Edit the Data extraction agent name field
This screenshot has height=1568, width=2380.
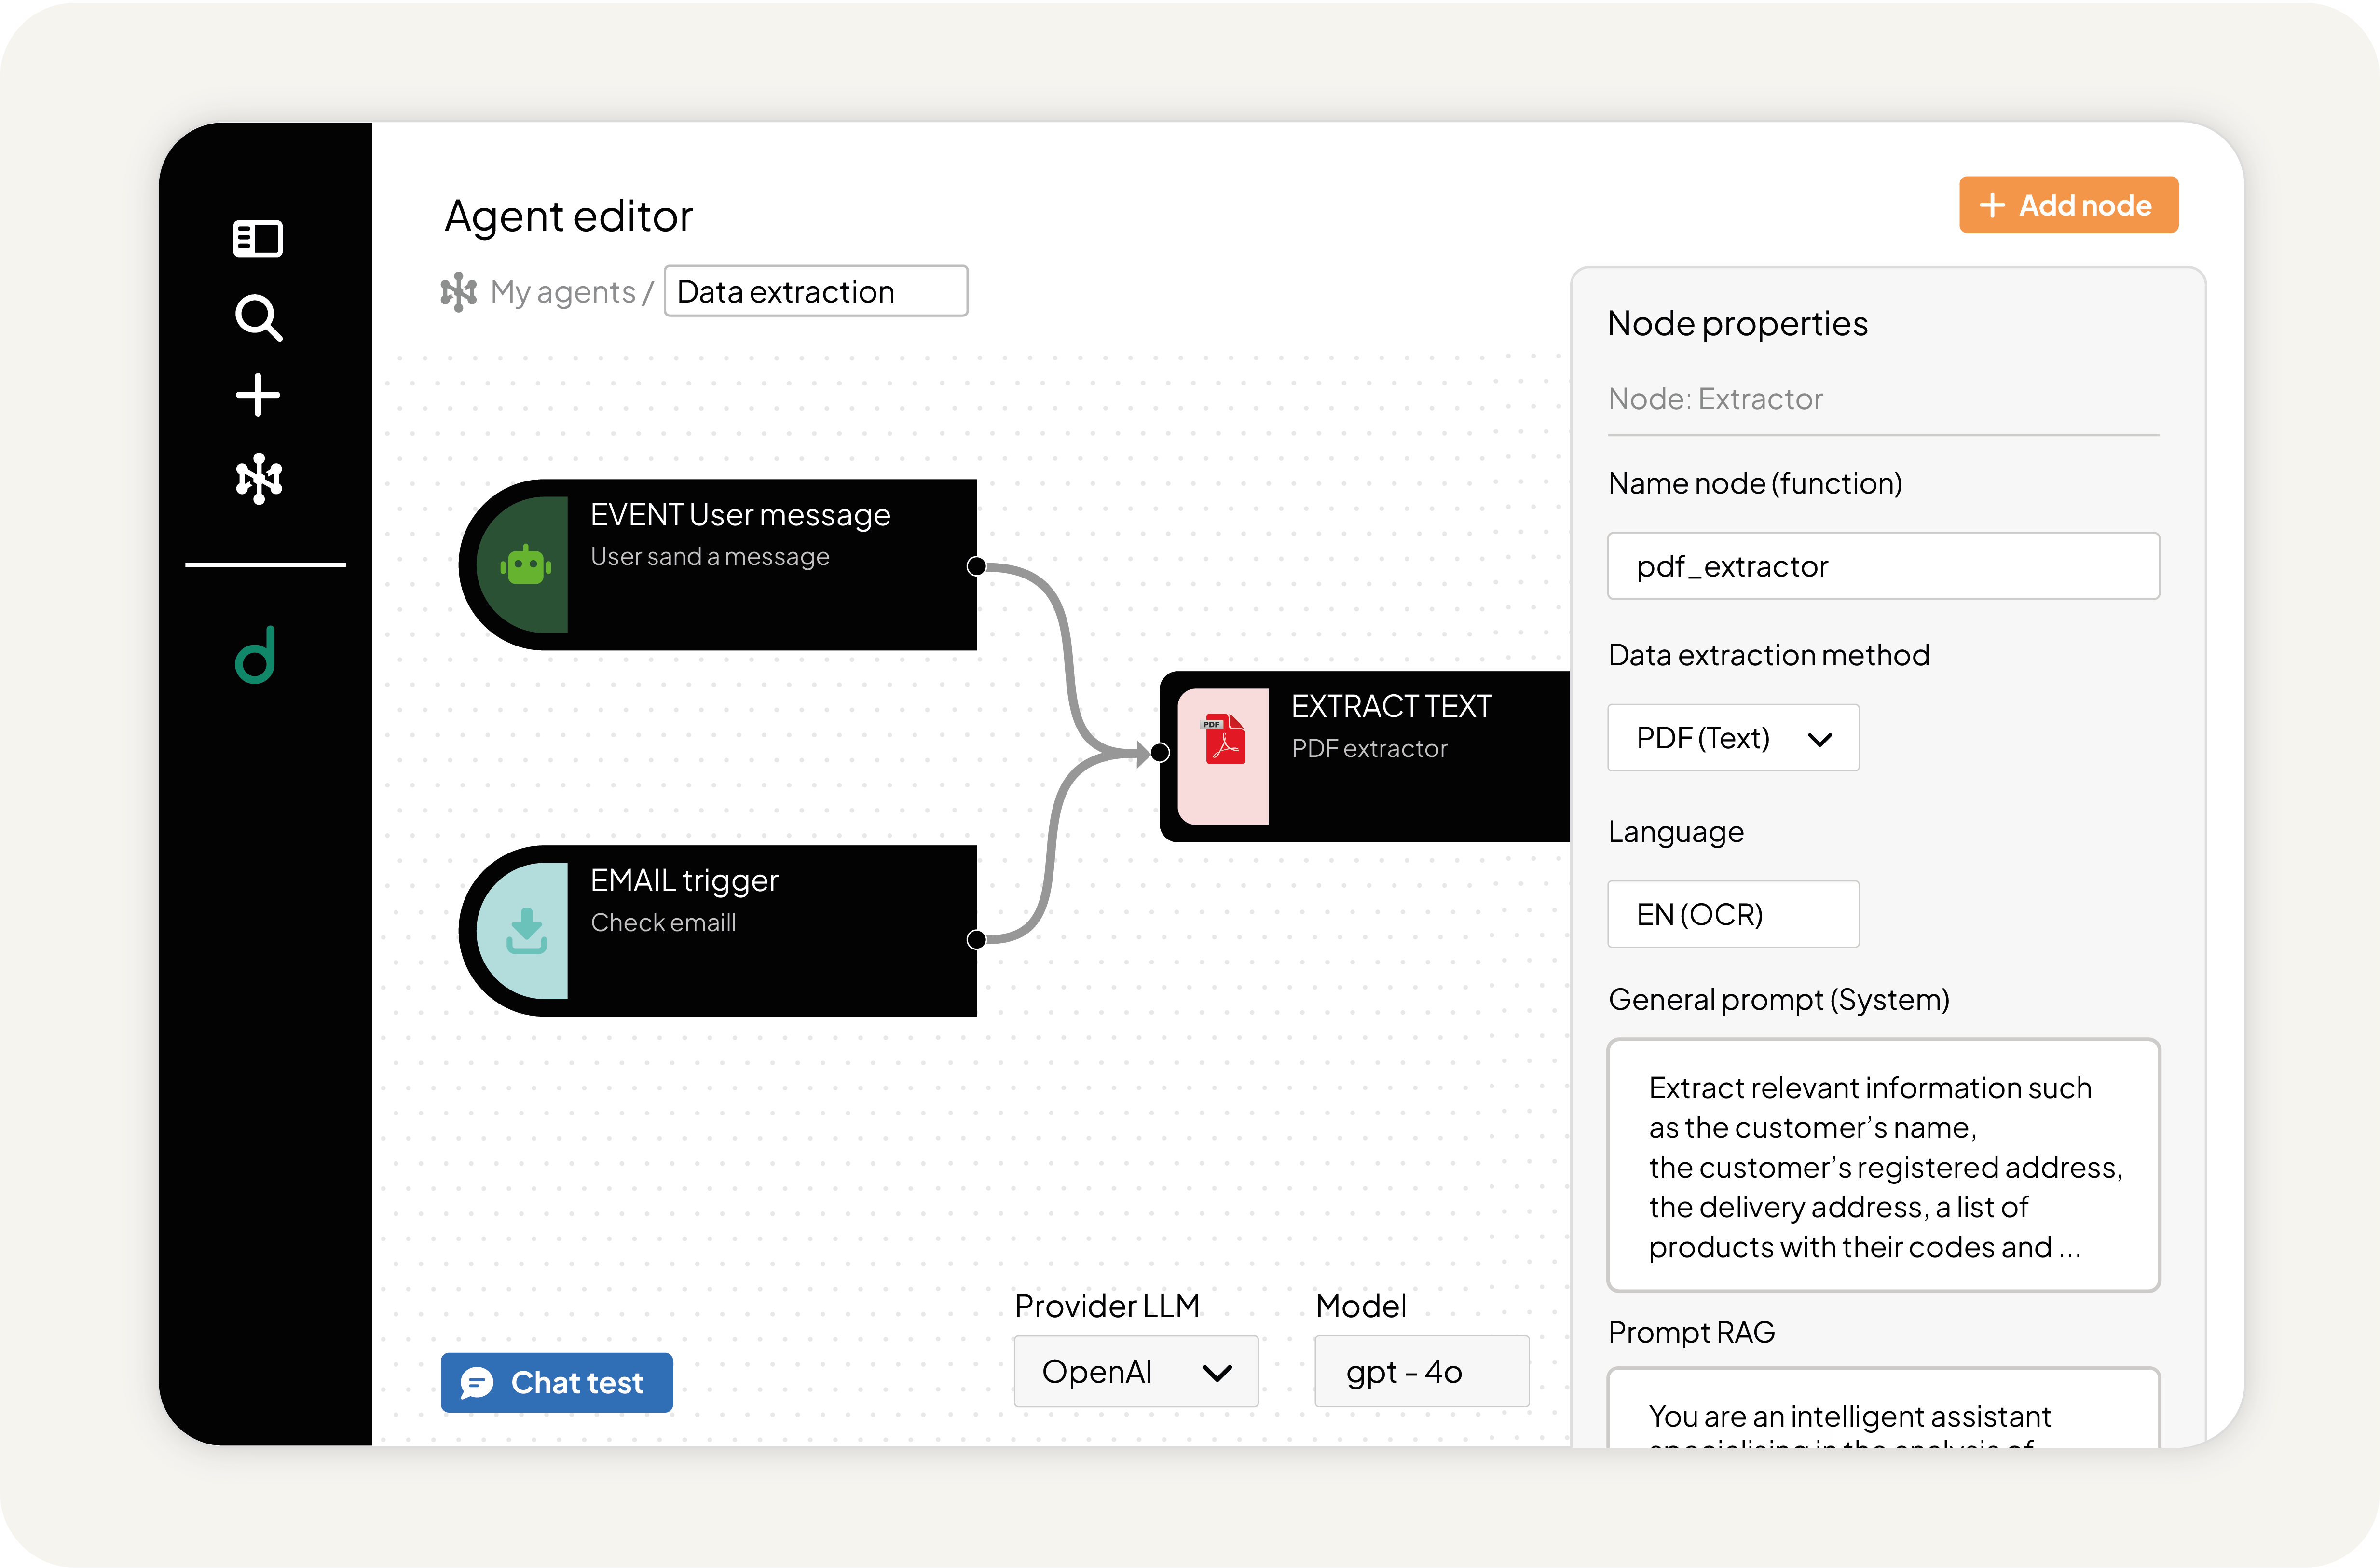click(816, 291)
